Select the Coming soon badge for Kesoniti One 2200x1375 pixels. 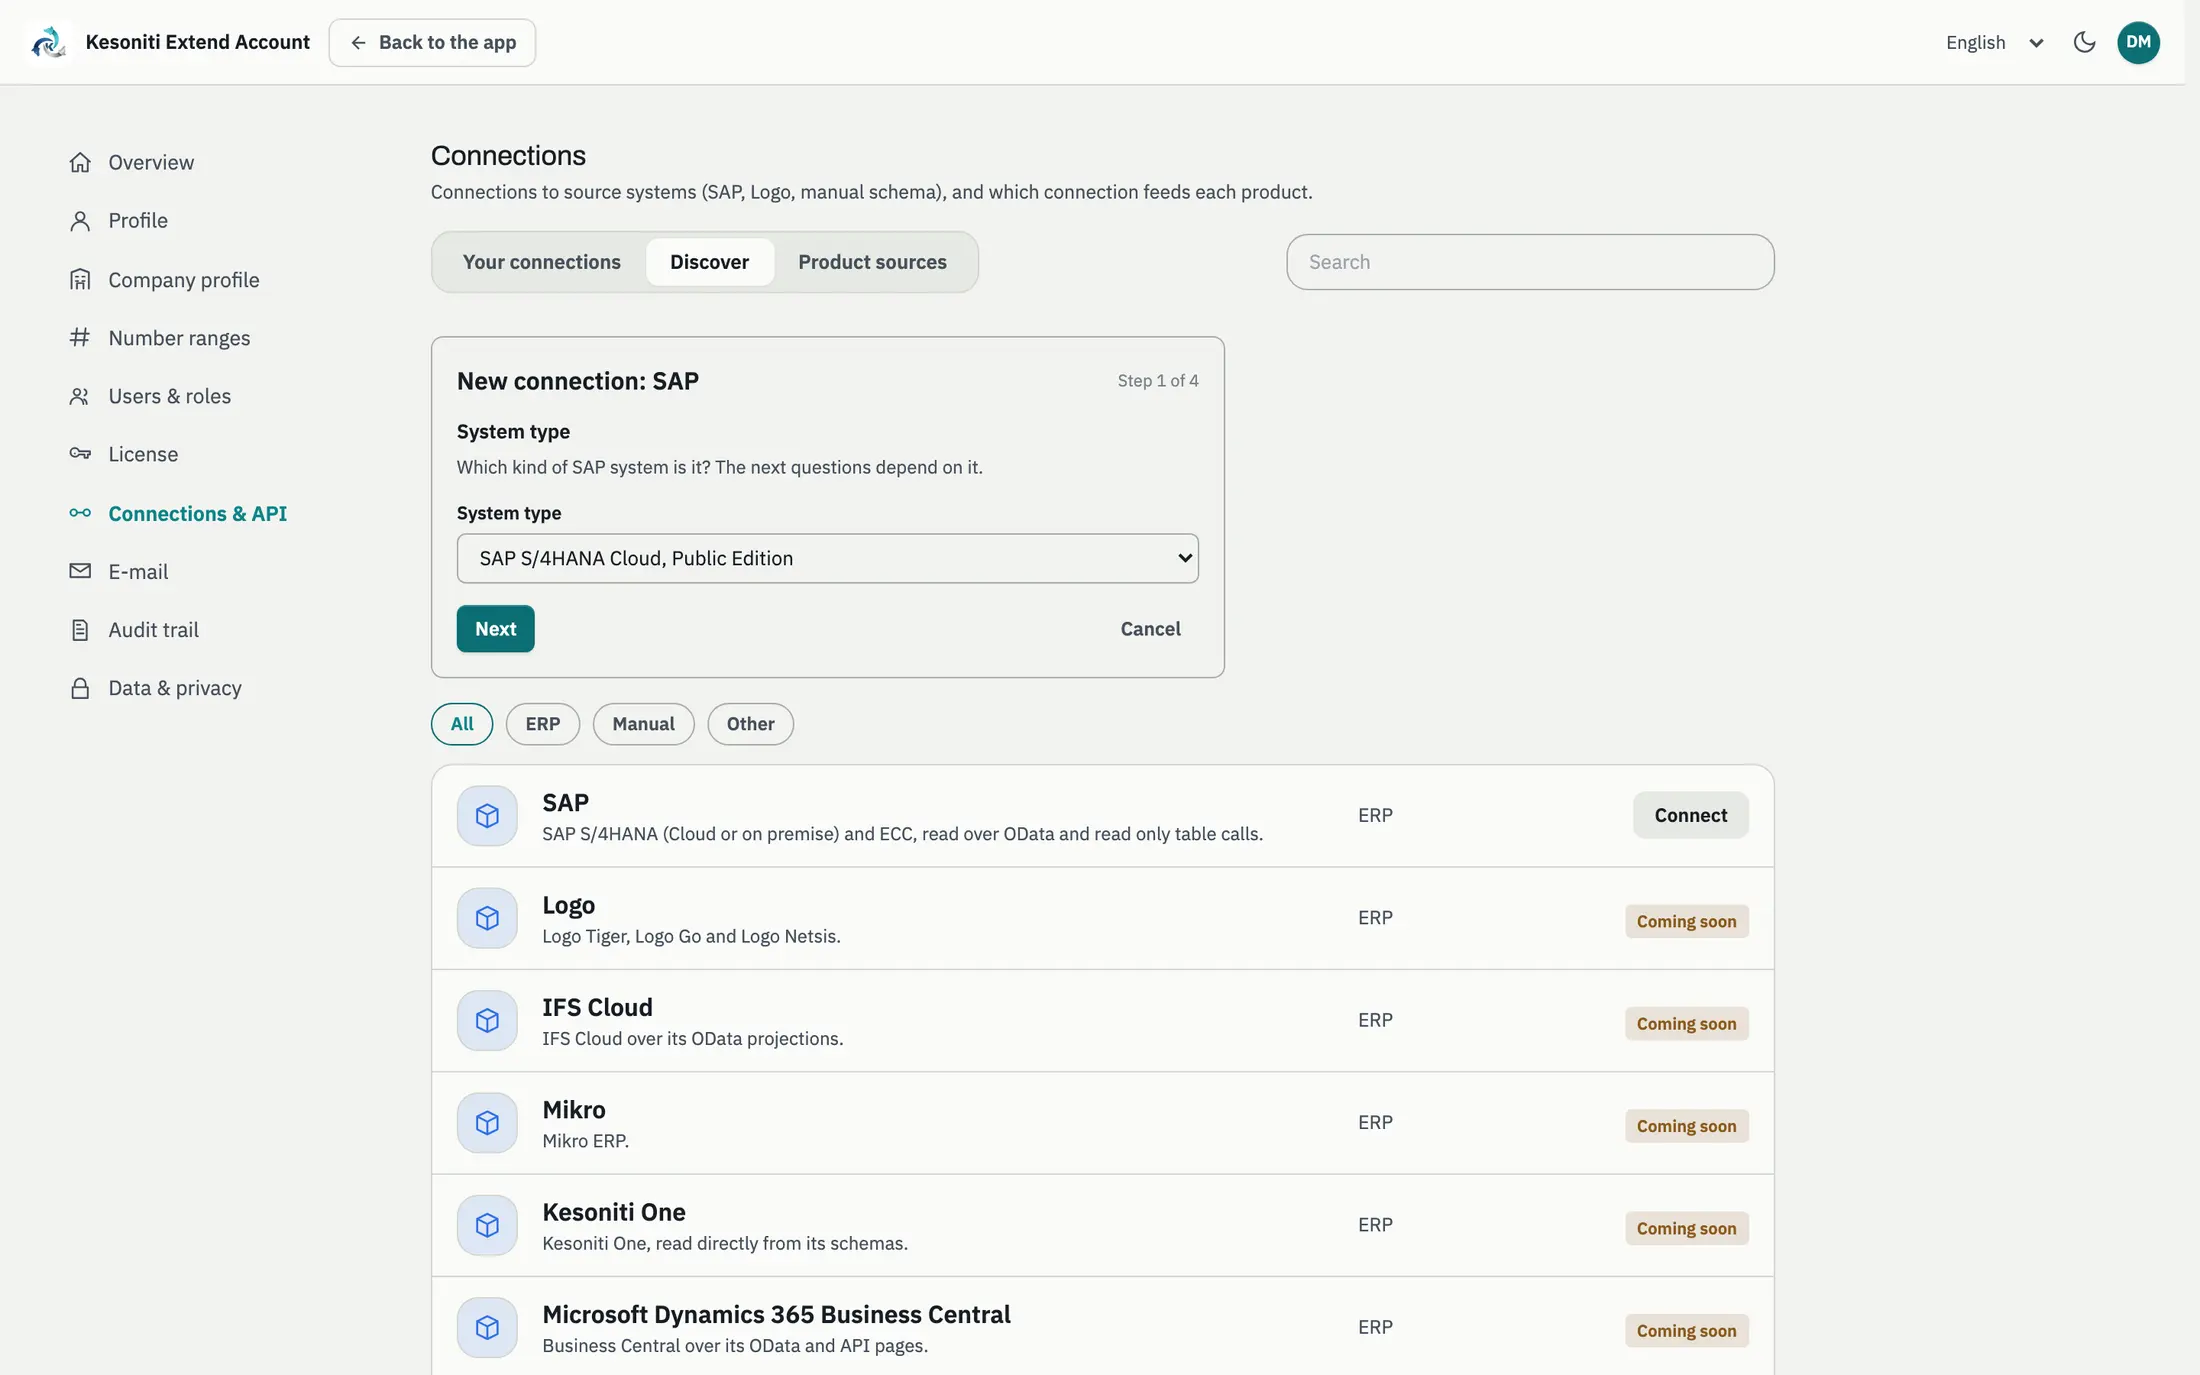[1686, 1228]
